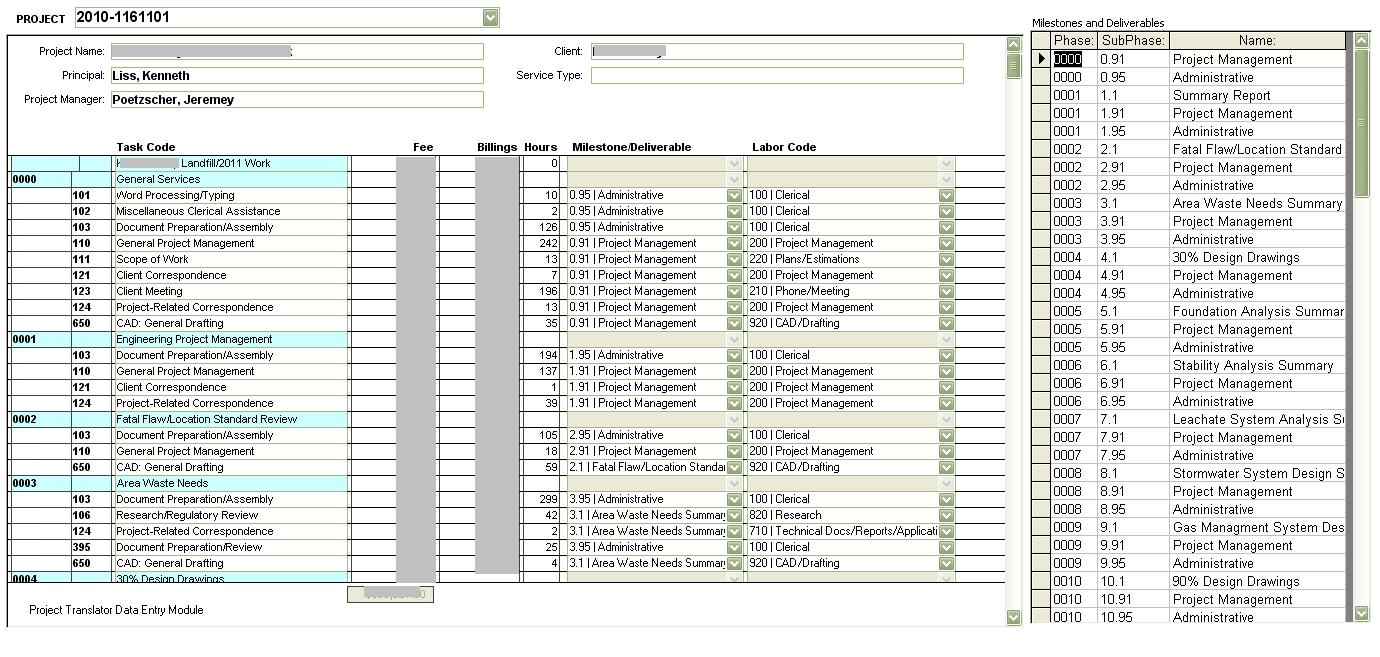This screenshot has height=657, width=1380.
Task: Open labor code dropdown for Miscellaneous Clerical Assistance row
Action: tap(946, 211)
